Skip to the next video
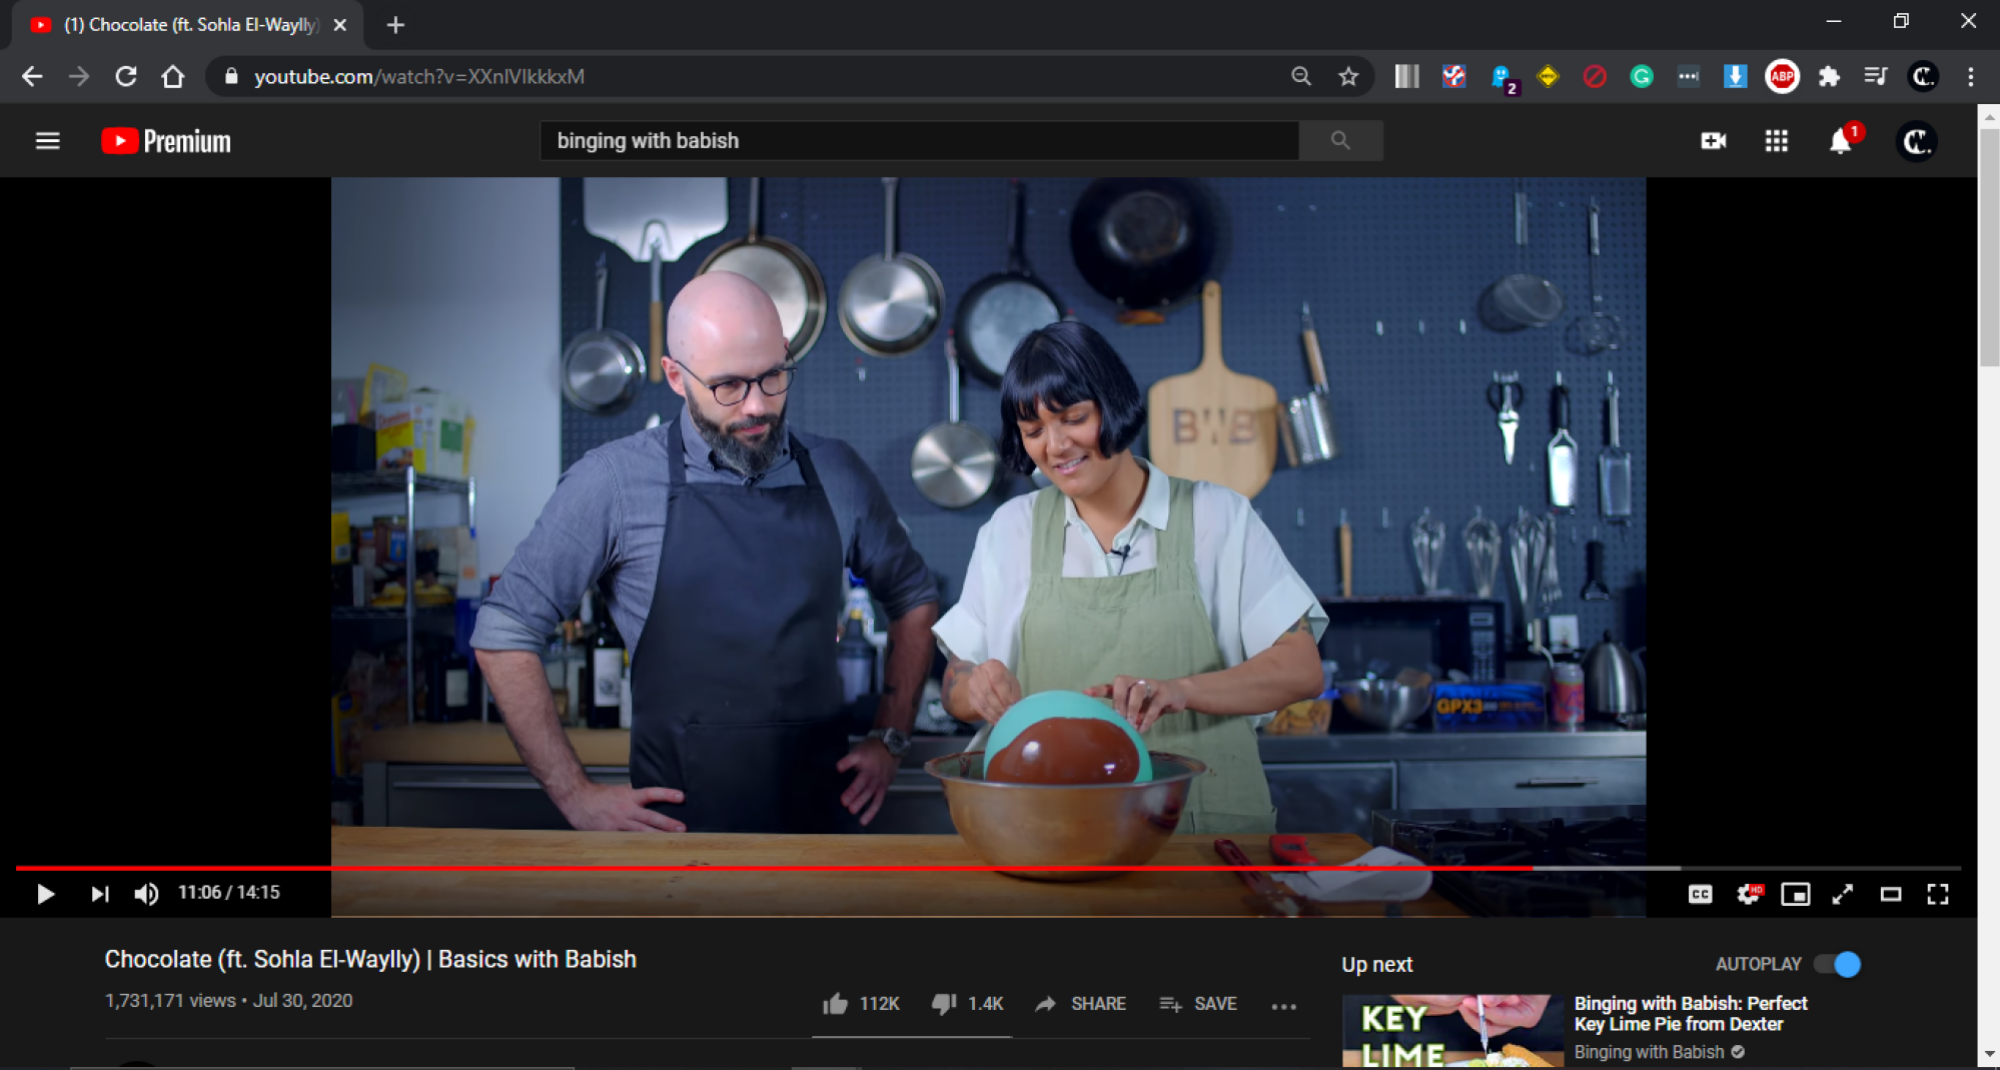The image size is (2000, 1070). [x=99, y=893]
